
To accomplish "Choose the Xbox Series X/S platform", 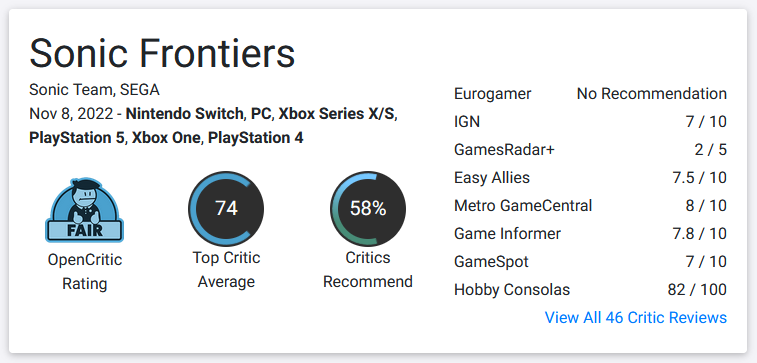I will click(336, 114).
